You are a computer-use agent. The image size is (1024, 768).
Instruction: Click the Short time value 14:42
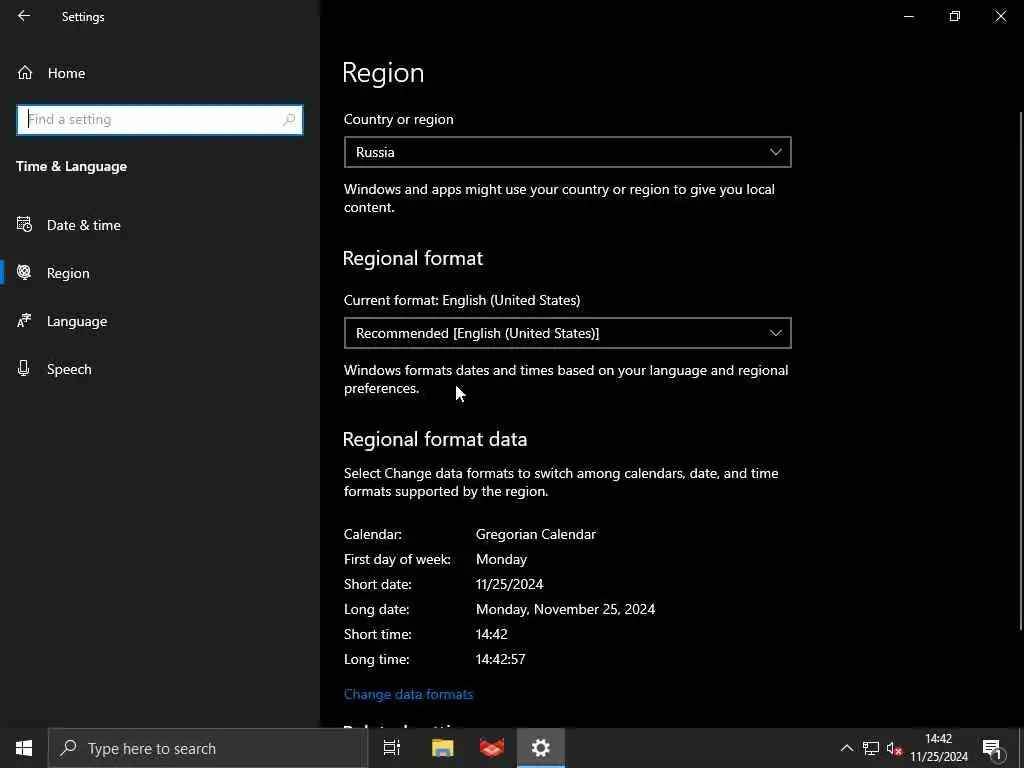(491, 634)
